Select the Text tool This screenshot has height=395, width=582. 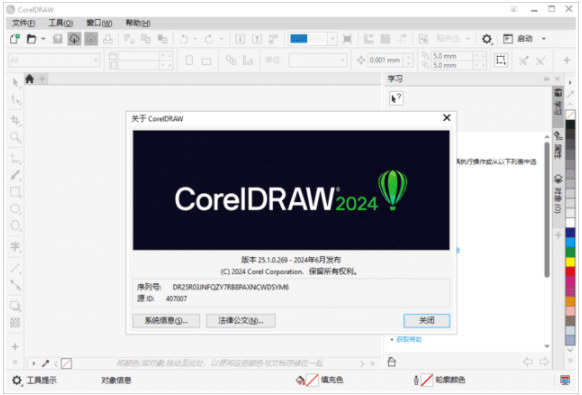pos(15,247)
